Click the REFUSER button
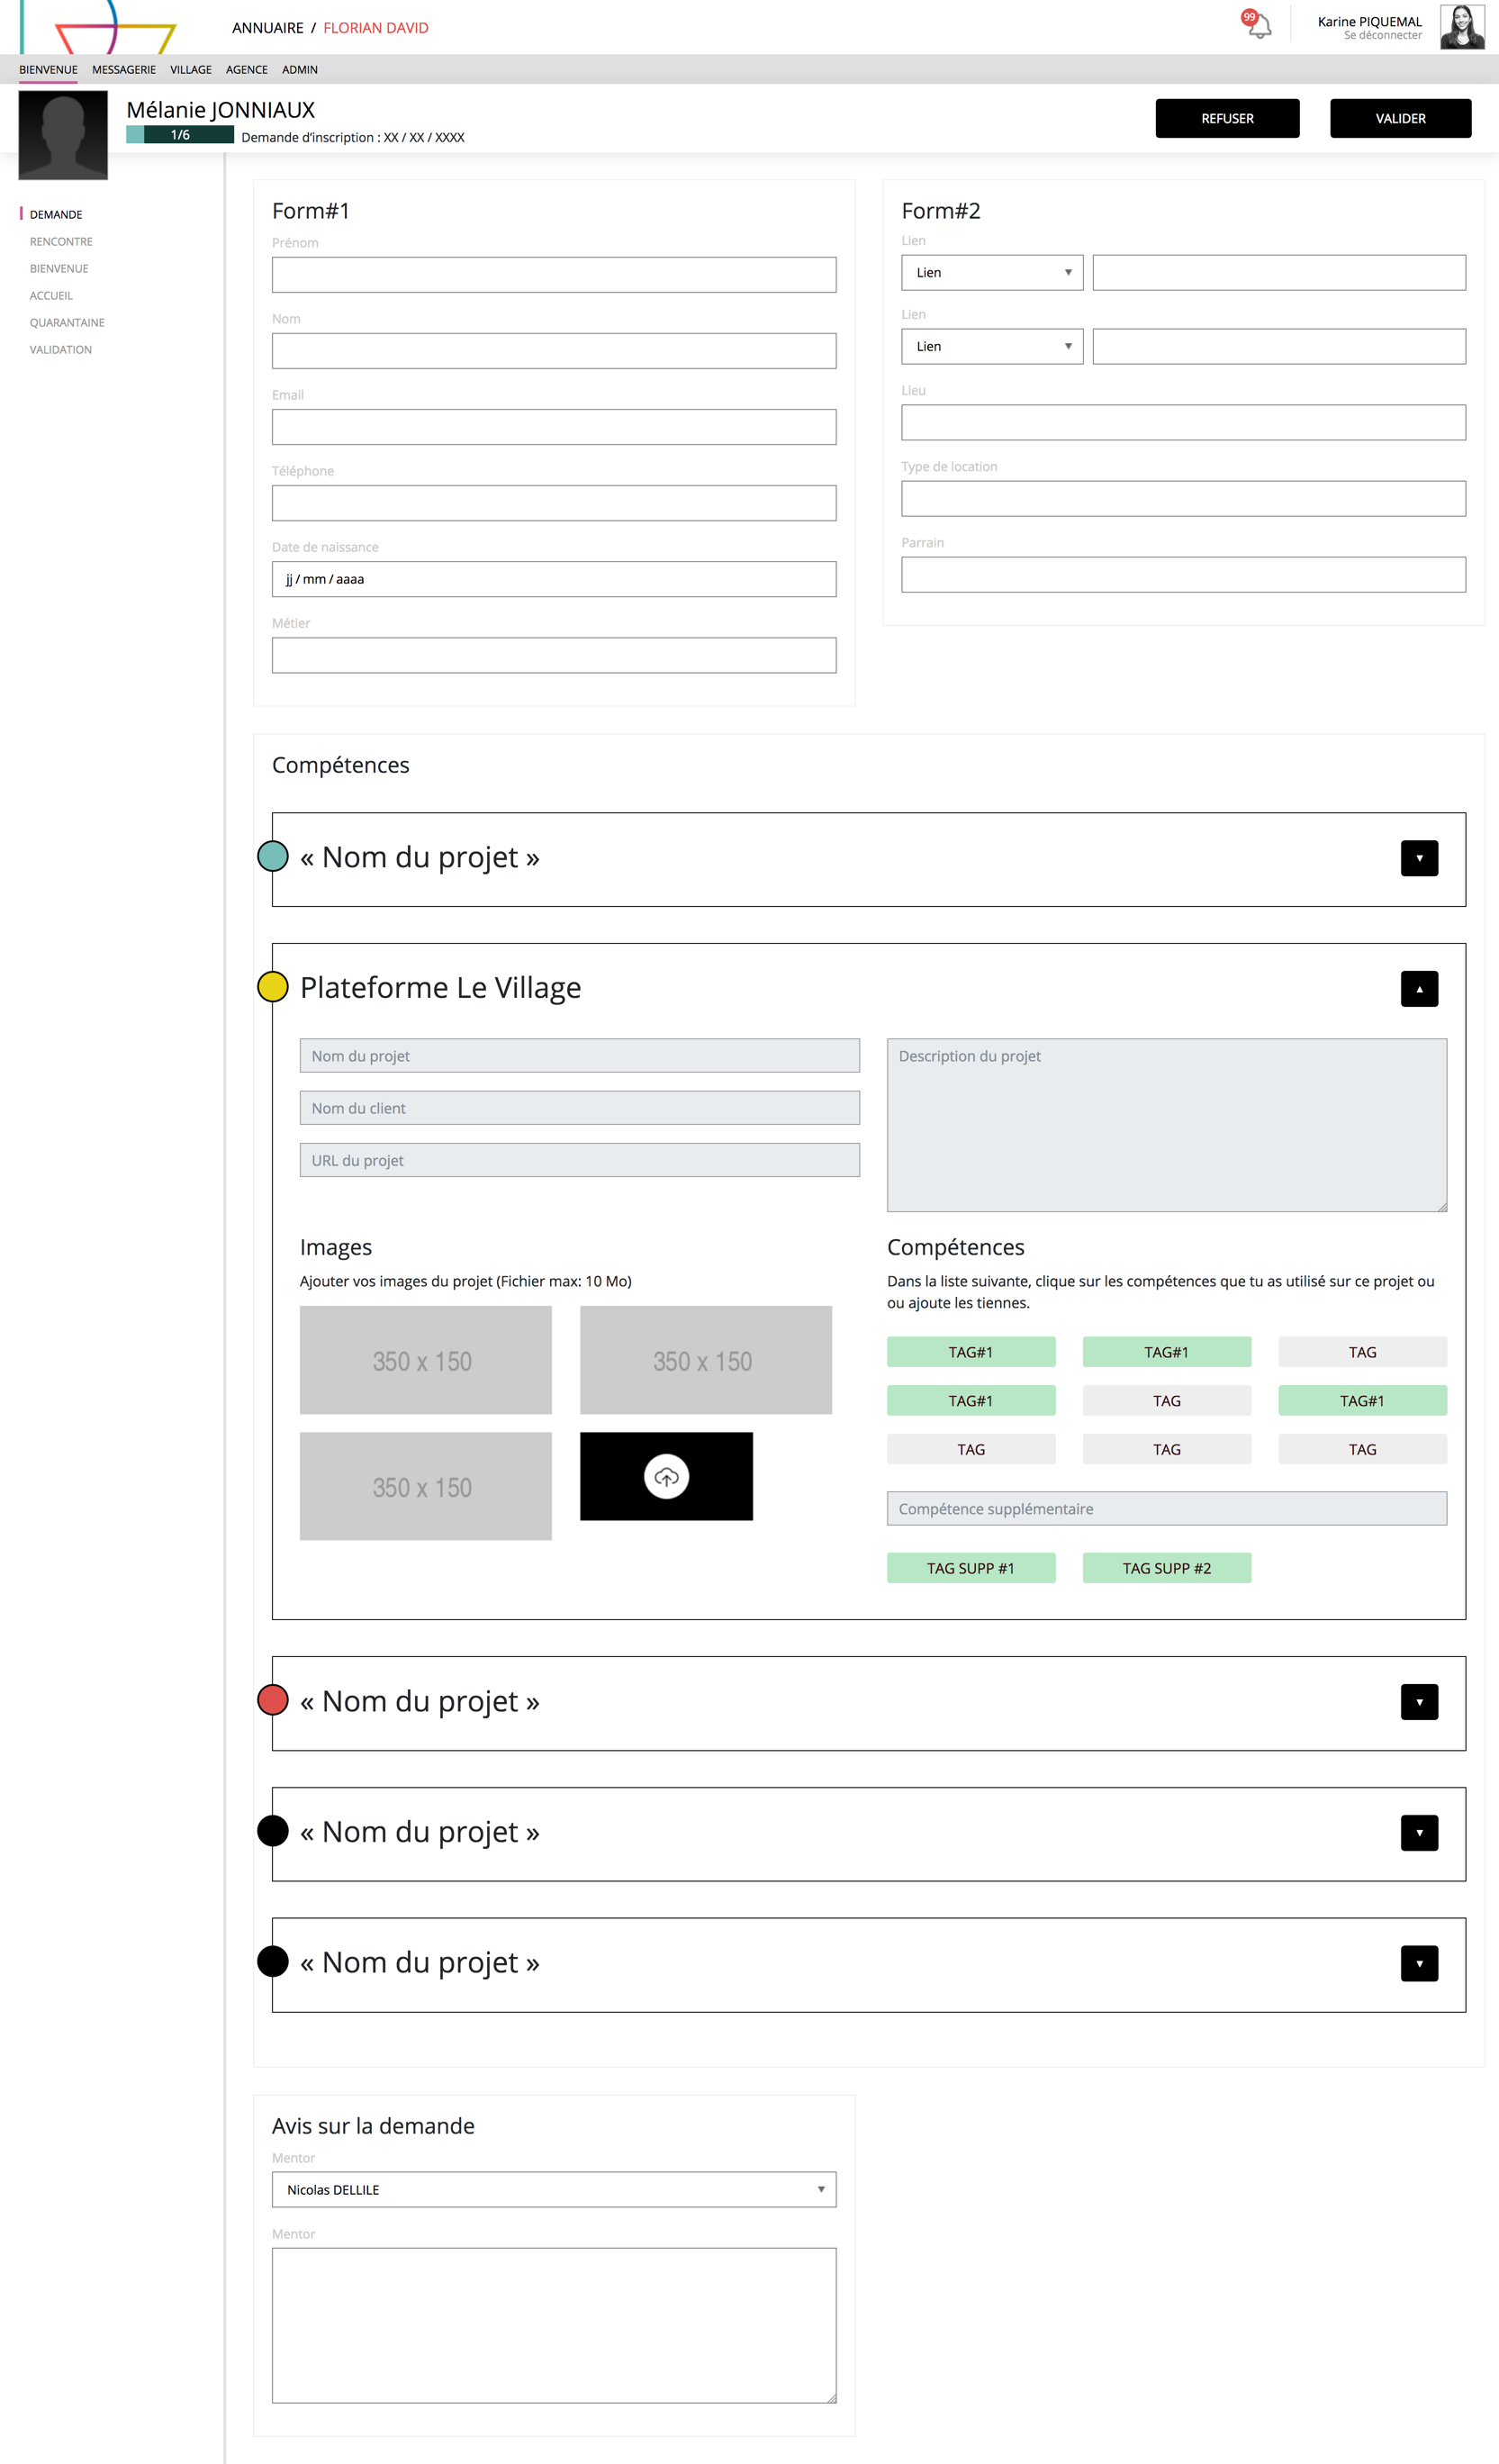This screenshot has height=2464, width=1499. [1227, 118]
